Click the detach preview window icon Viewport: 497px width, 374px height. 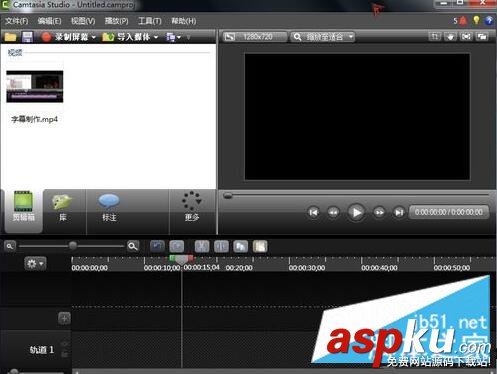482,36
